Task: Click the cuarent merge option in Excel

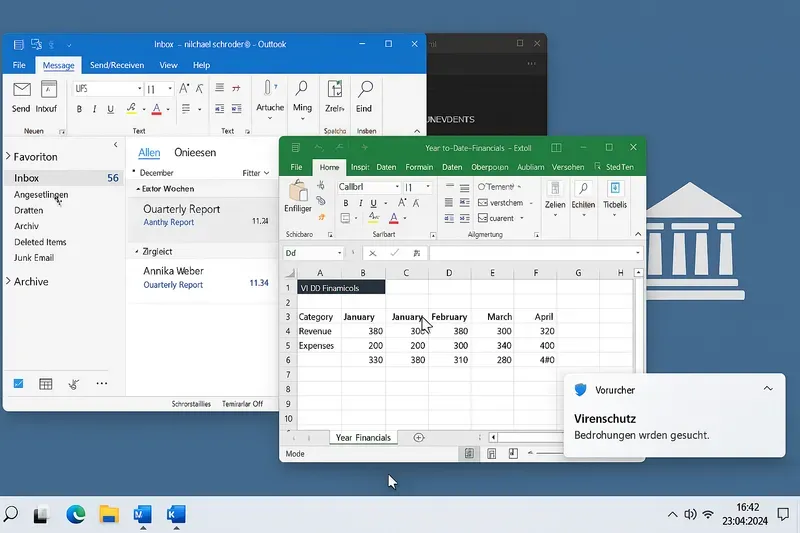Action: pos(496,218)
